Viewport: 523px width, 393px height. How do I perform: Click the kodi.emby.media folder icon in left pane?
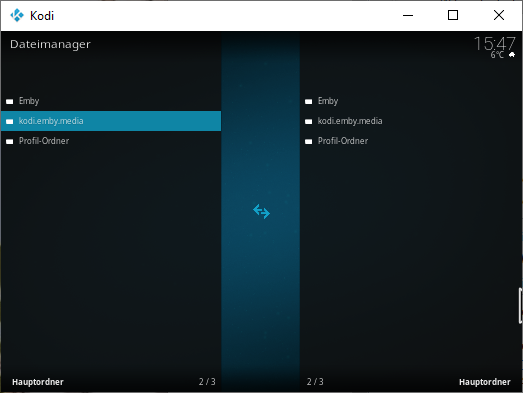[10, 121]
